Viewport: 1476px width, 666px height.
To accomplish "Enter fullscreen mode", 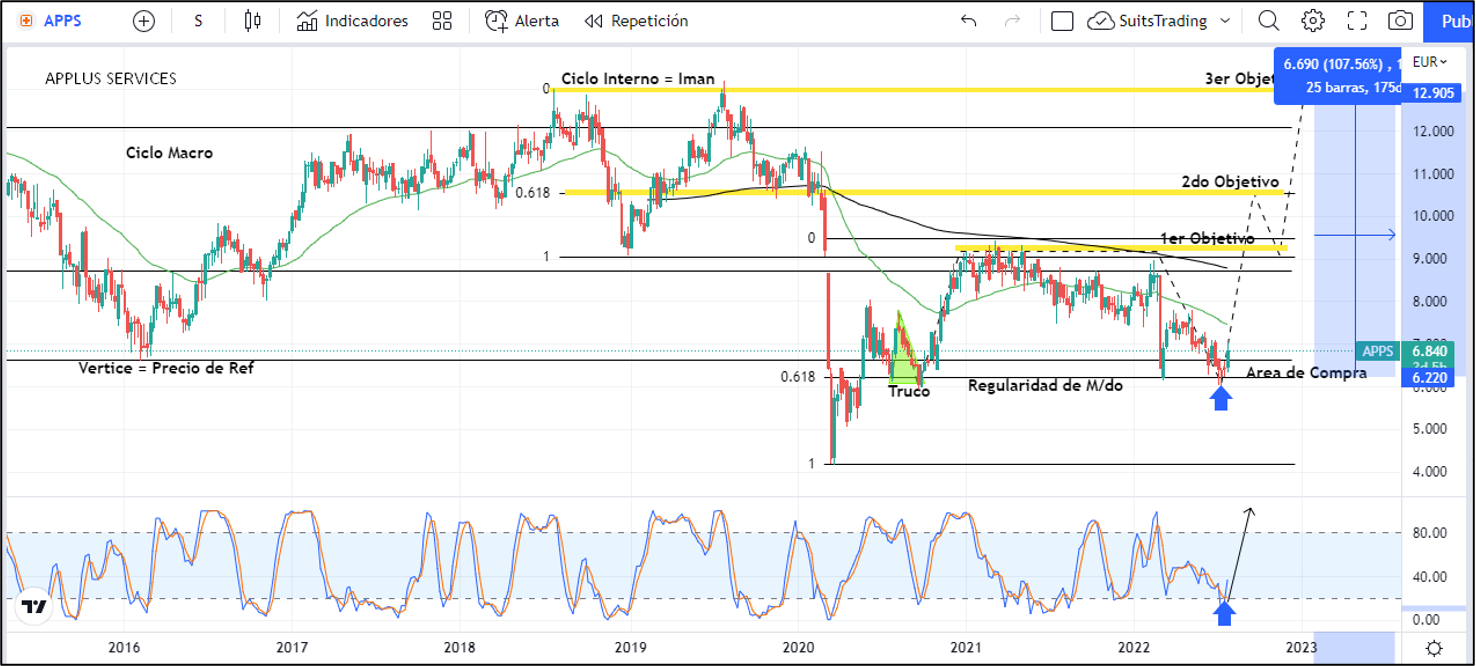I will (1357, 21).
